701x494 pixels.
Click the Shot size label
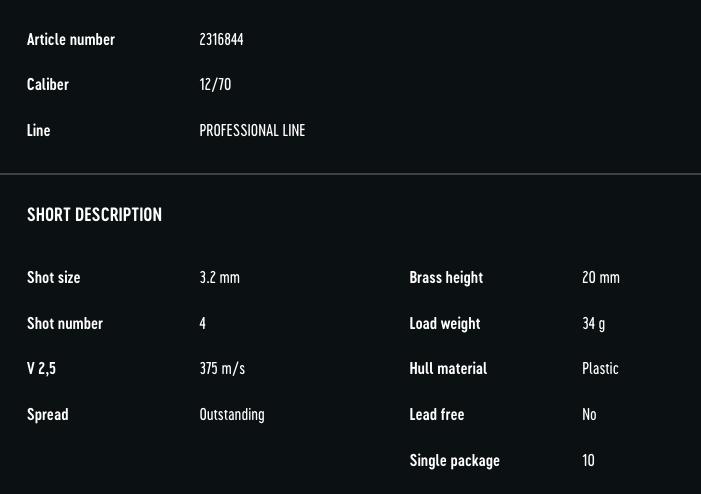pyautogui.click(x=54, y=278)
